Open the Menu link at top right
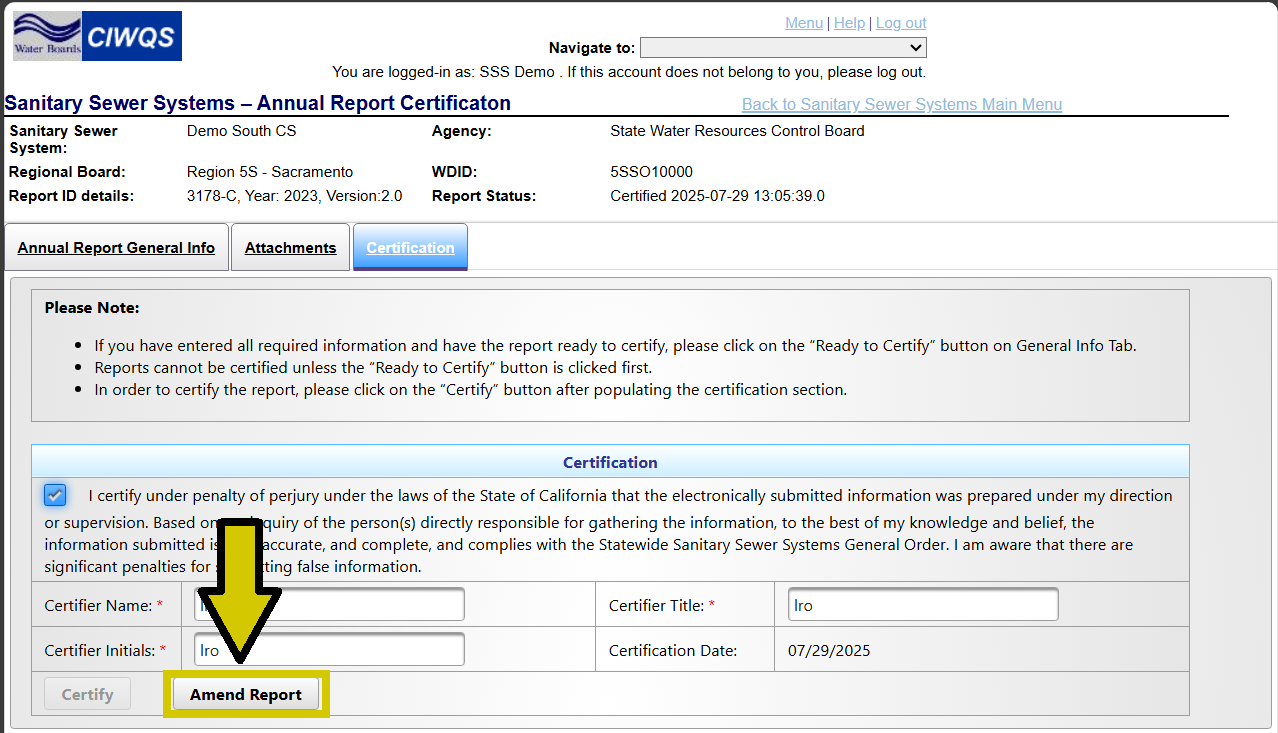Screen dimensions: 1278x733 click(x=804, y=22)
